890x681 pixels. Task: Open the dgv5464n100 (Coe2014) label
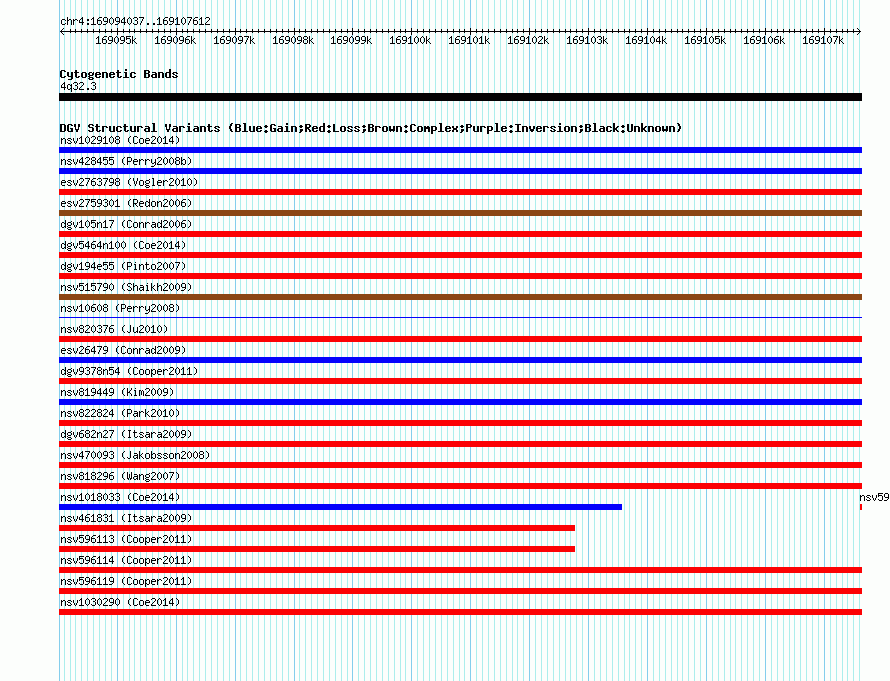tap(123, 245)
